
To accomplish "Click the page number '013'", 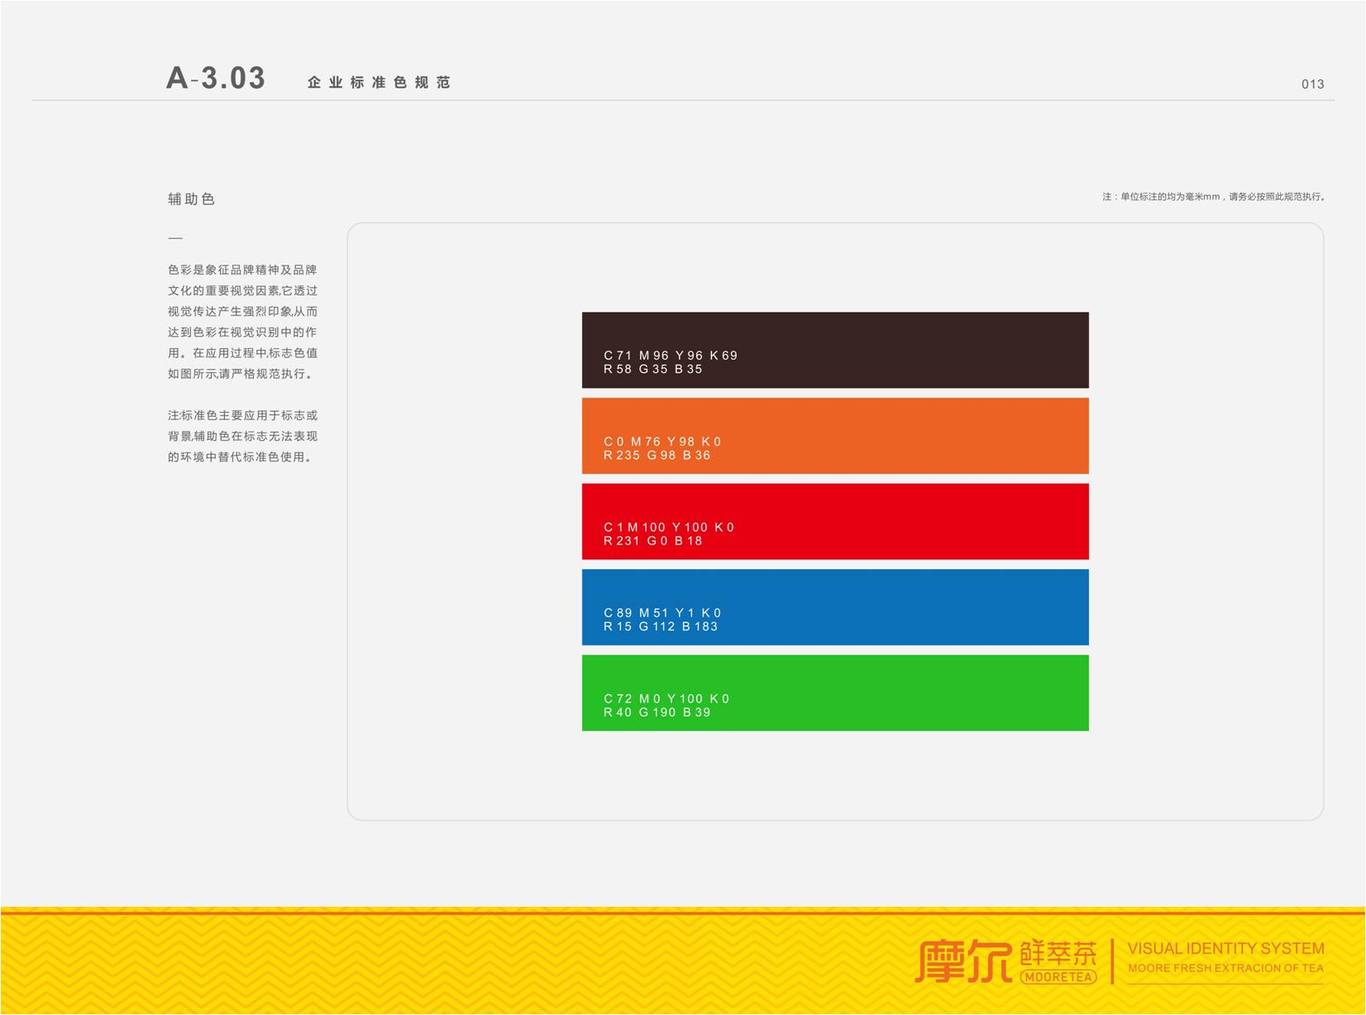I will (x=1313, y=84).
